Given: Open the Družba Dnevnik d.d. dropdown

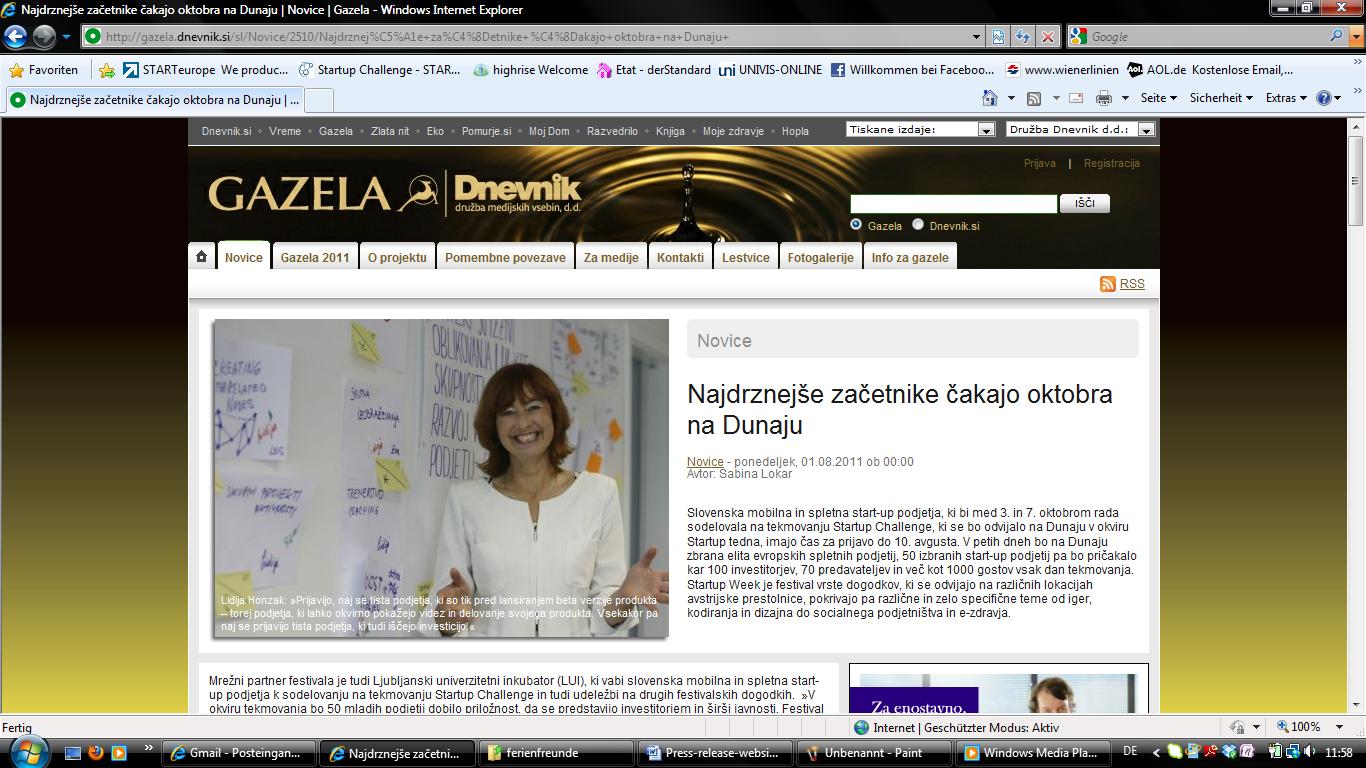Looking at the screenshot, I should point(1146,130).
